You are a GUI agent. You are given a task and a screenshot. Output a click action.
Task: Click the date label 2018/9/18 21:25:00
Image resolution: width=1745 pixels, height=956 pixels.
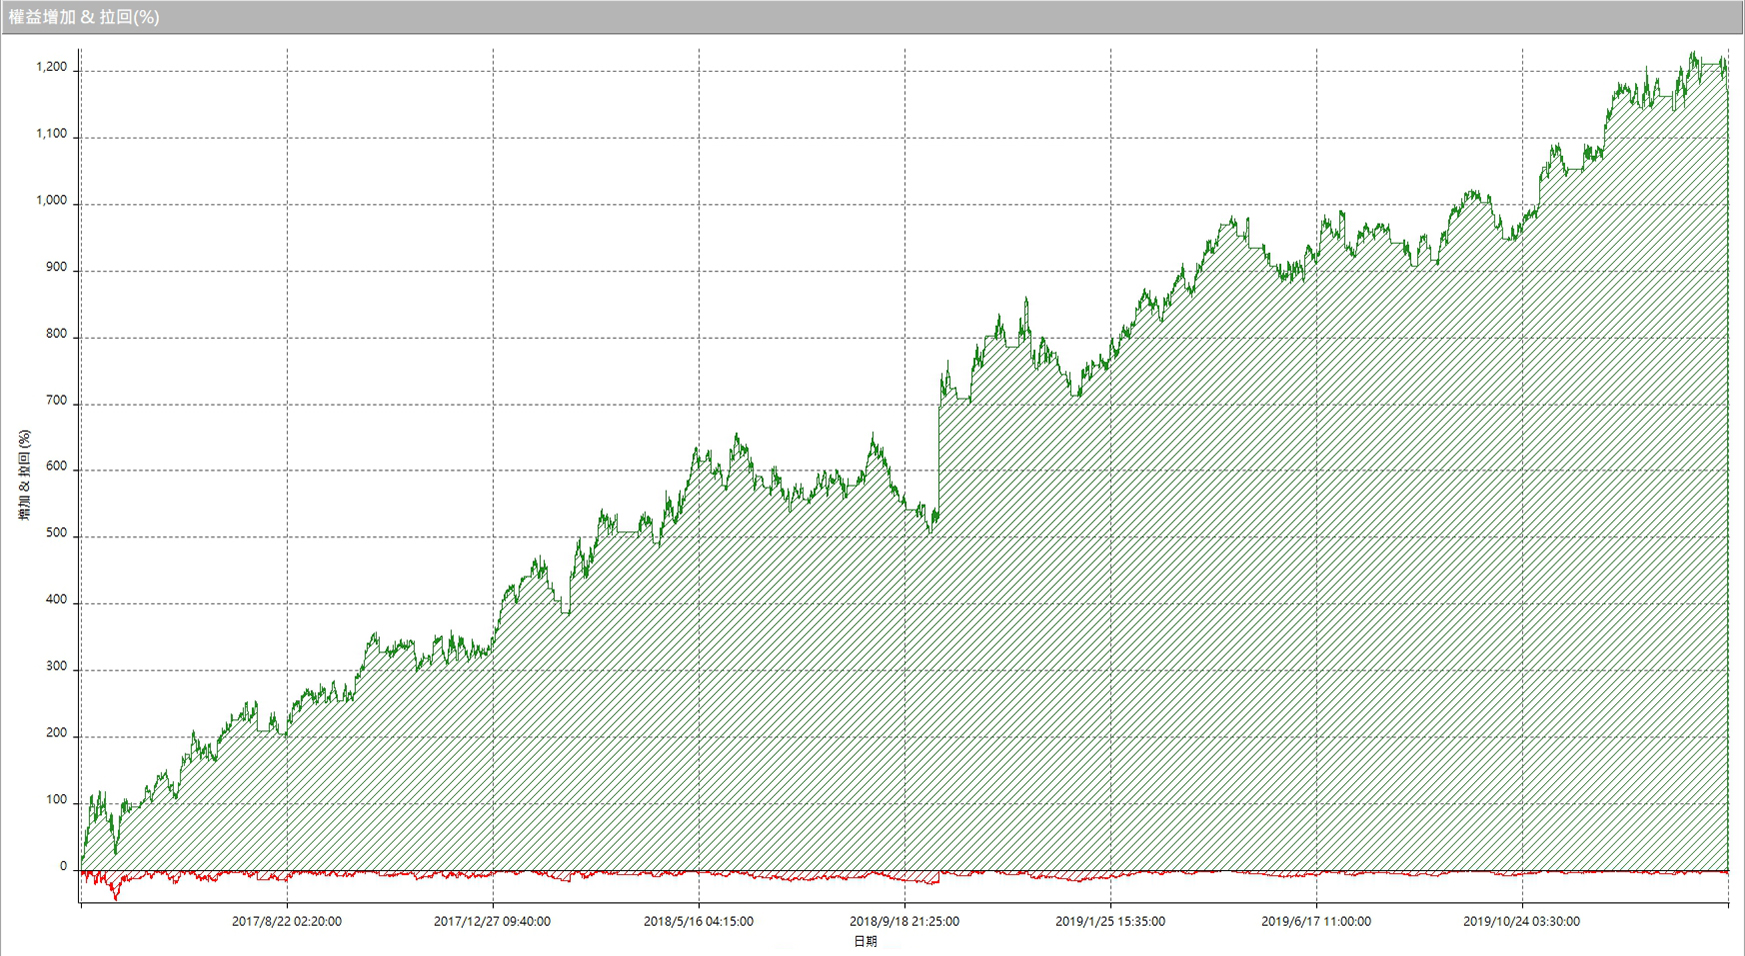[904, 922]
